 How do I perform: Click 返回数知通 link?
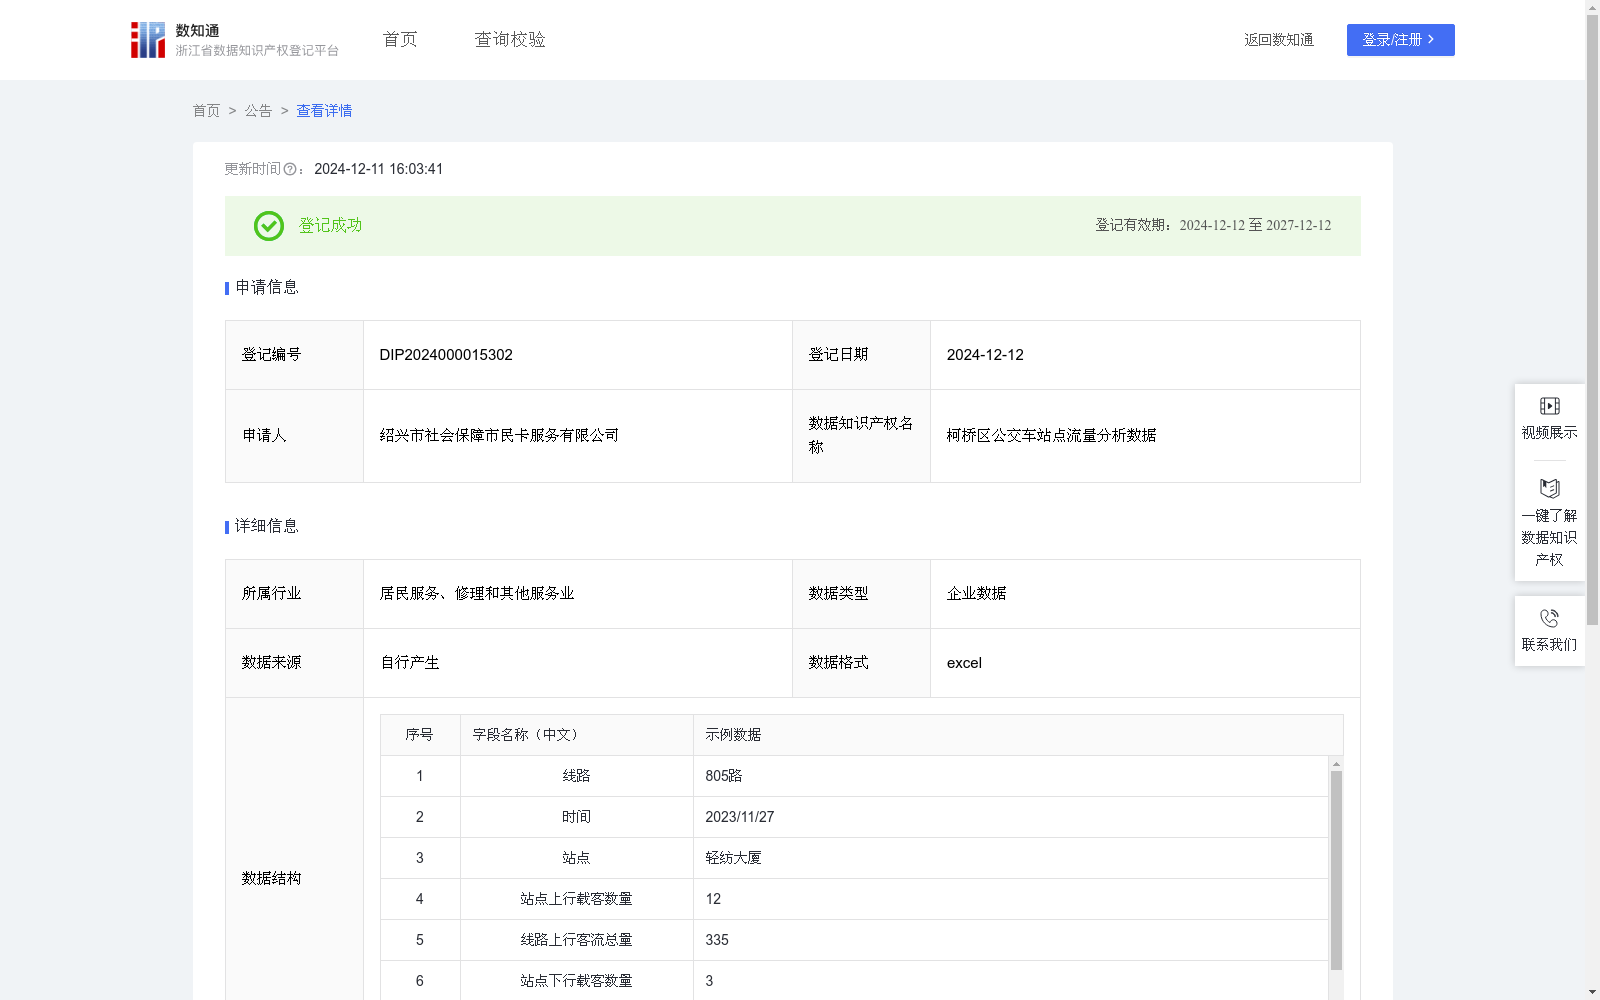coord(1279,40)
